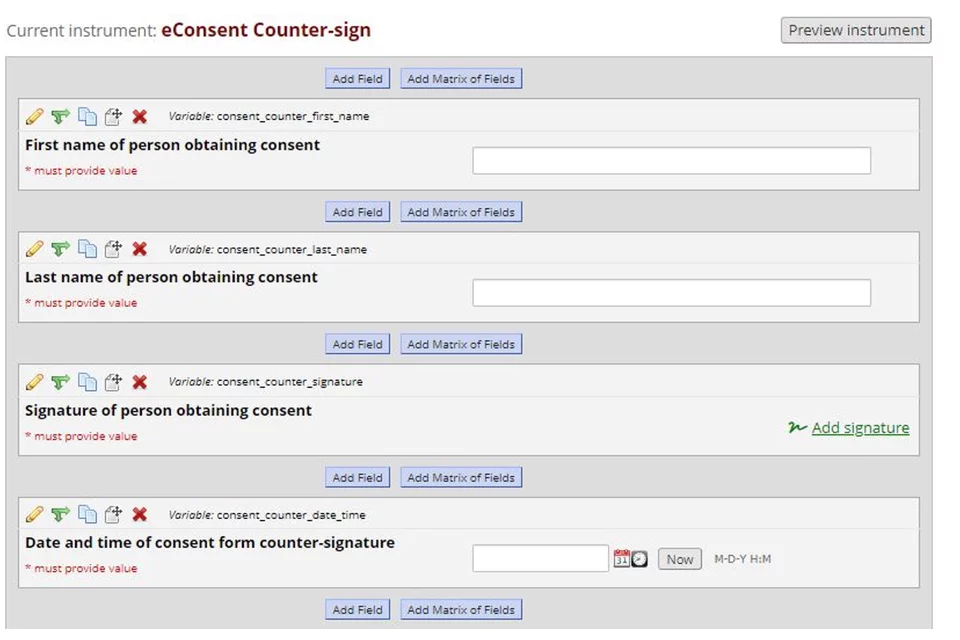Open branching logic for consent_counter_signature field
960x640 pixels.
(60, 382)
